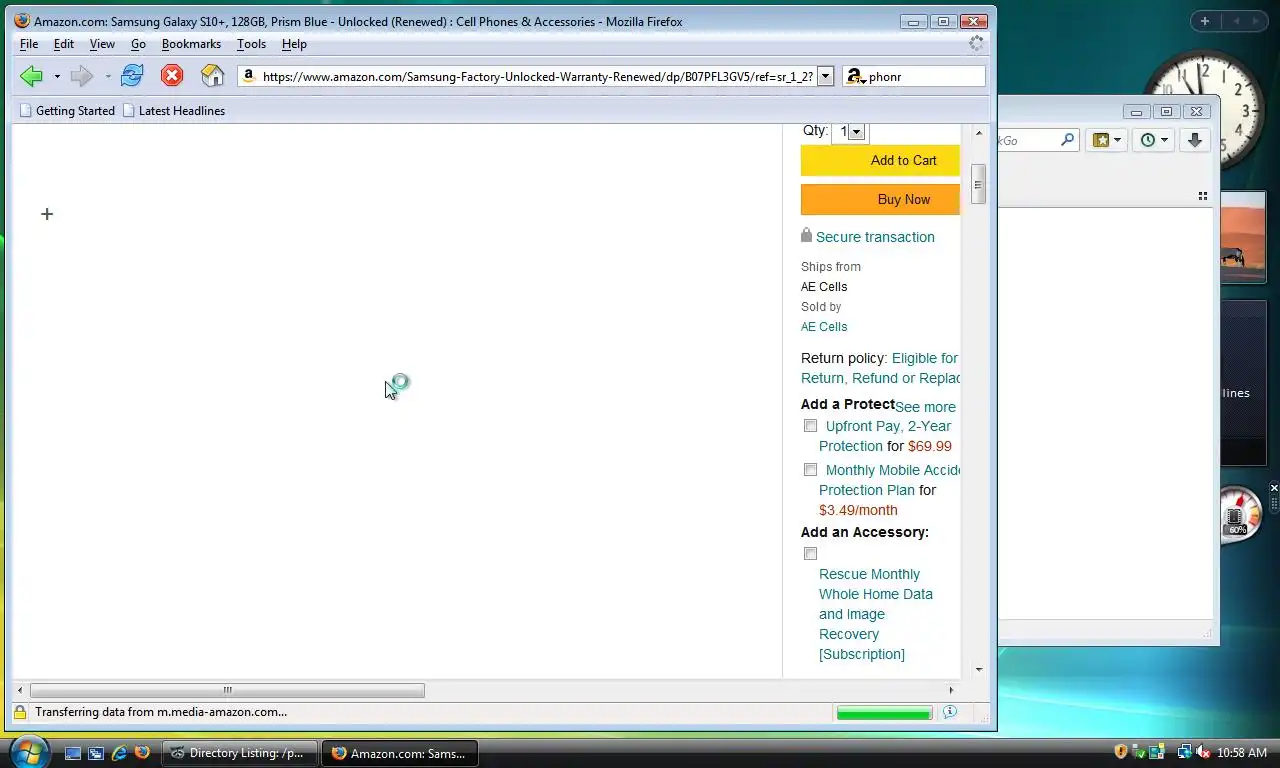Click the See more protection link
This screenshot has height=768, width=1280.
(925, 407)
